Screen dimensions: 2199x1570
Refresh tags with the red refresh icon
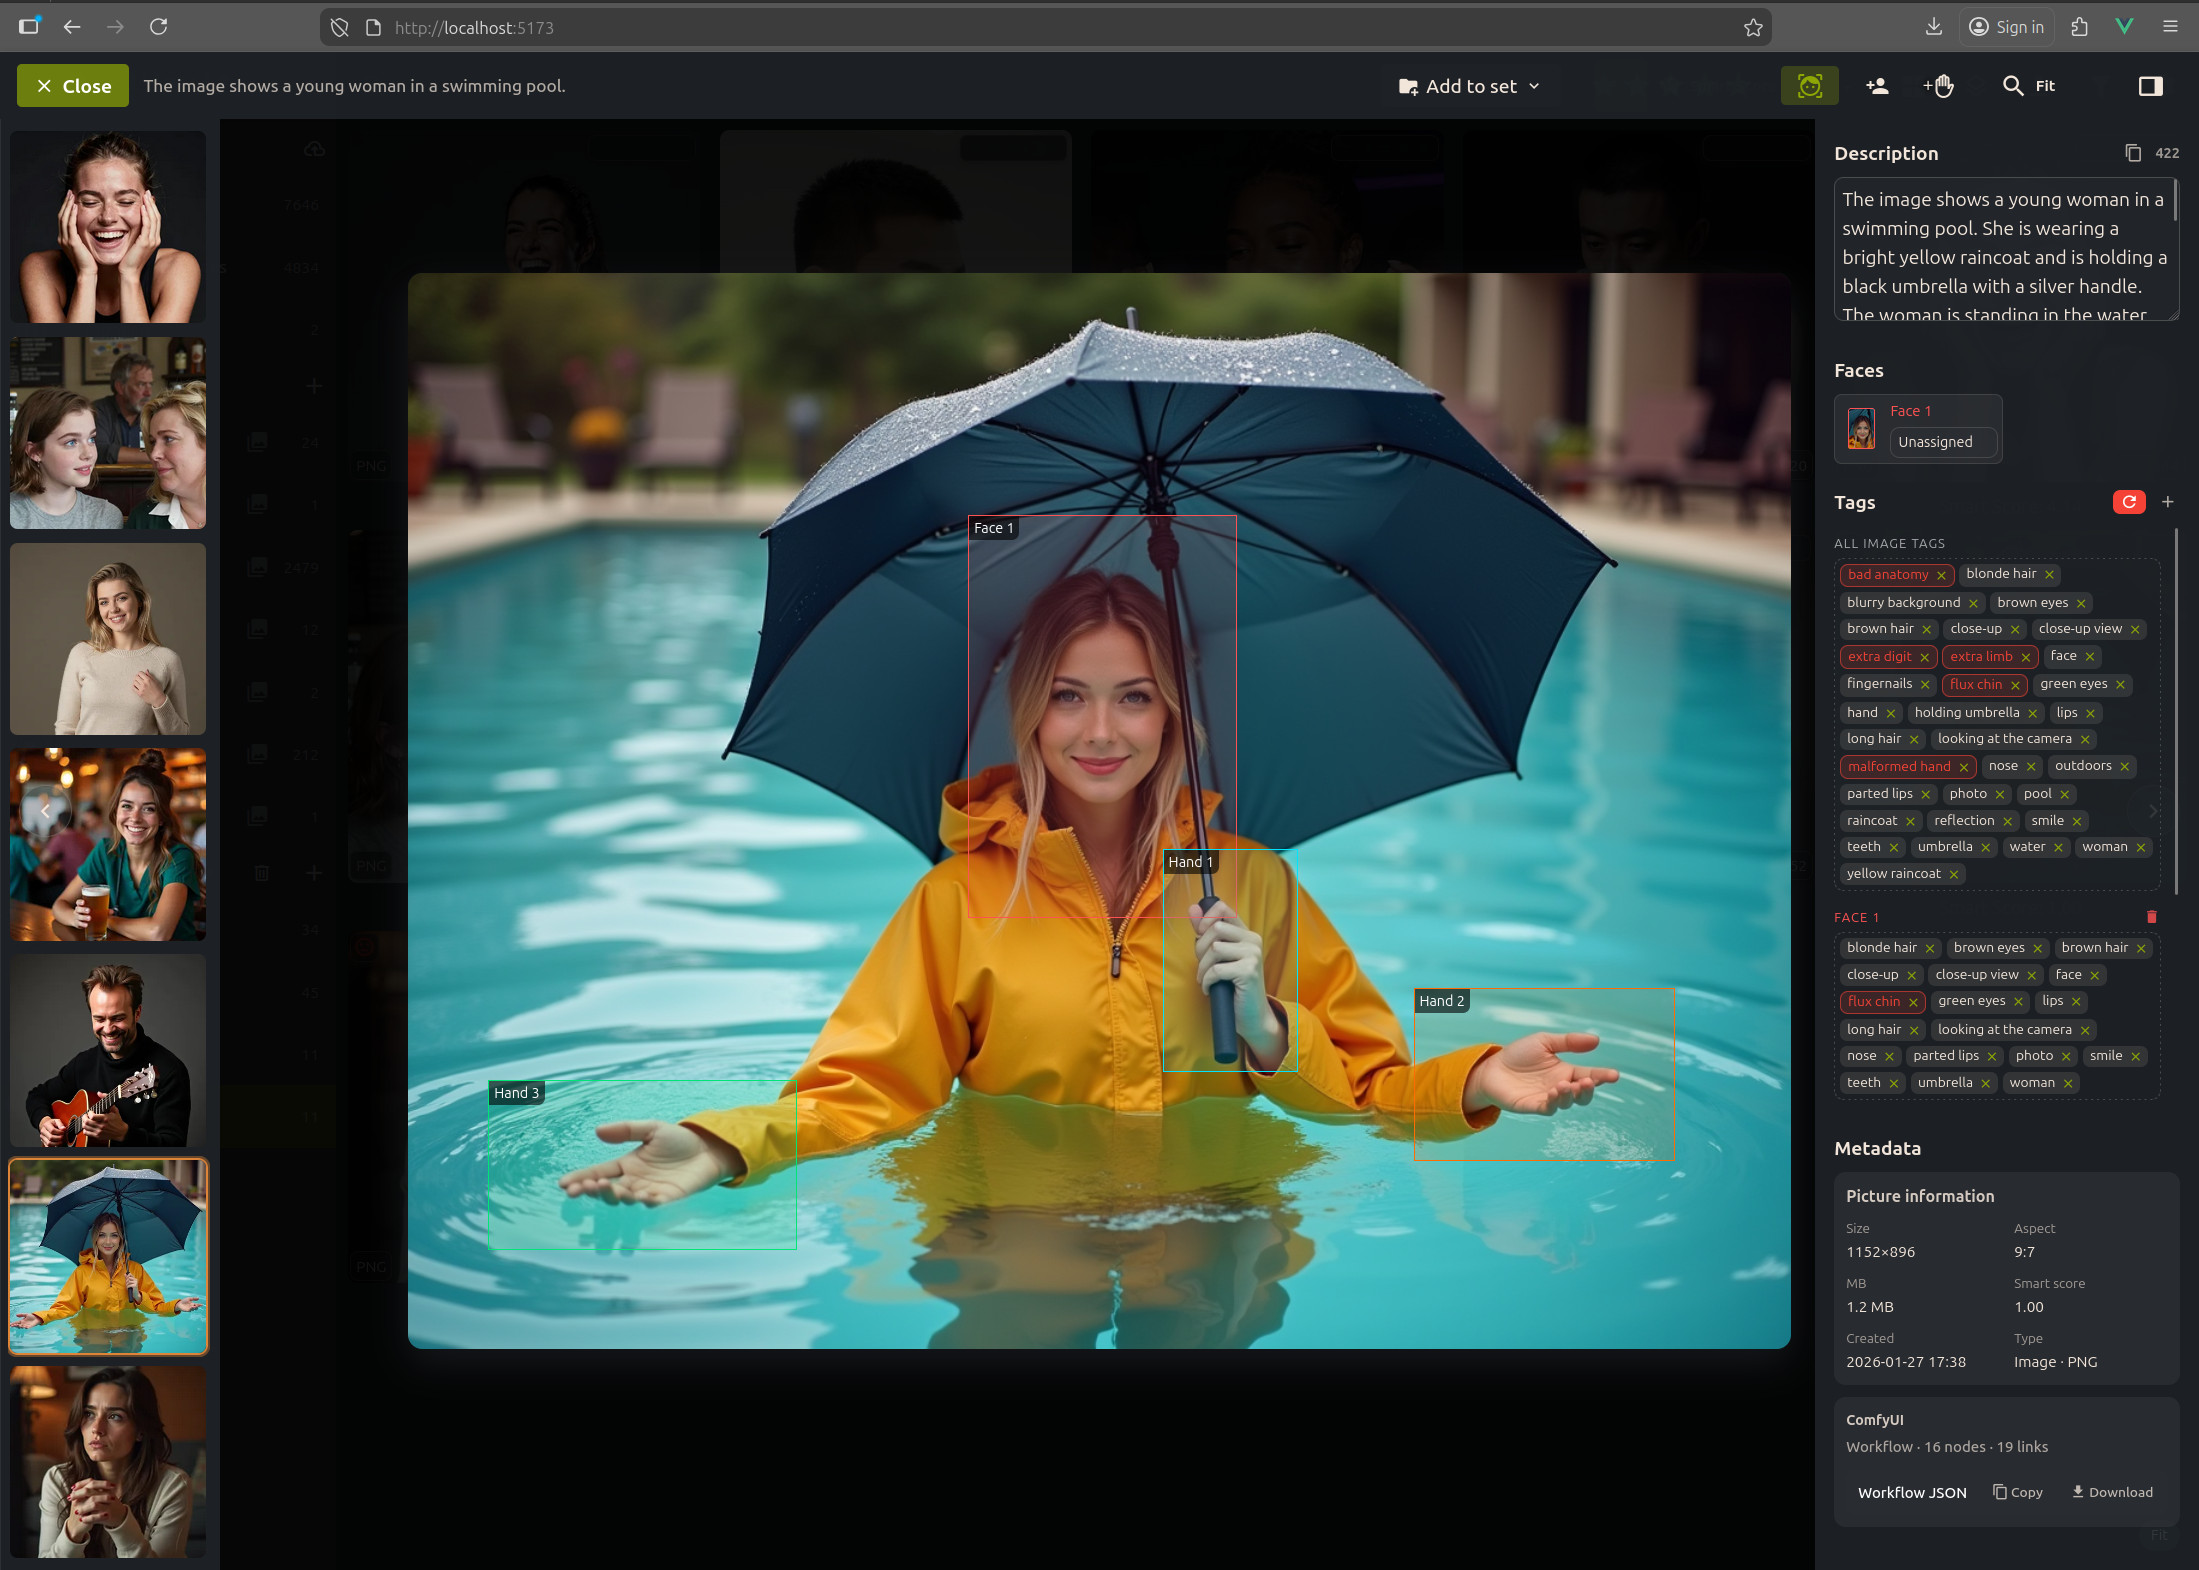(x=2129, y=502)
